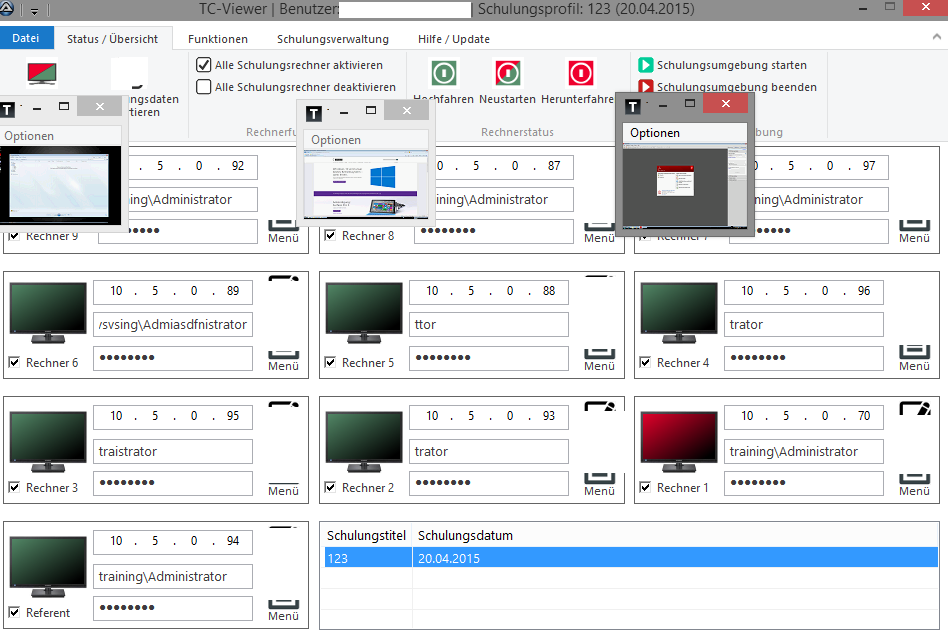Switch to the Funktionen tab
This screenshot has height=640, width=948.
(x=218, y=39)
